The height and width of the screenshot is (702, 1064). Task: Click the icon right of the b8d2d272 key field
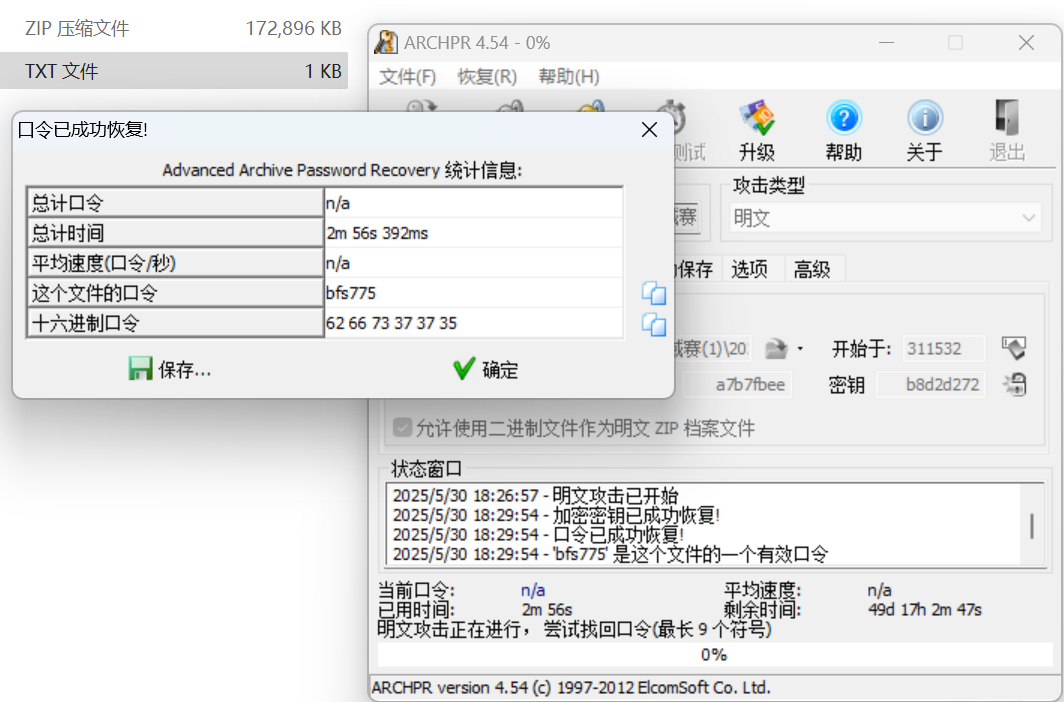click(x=1014, y=385)
